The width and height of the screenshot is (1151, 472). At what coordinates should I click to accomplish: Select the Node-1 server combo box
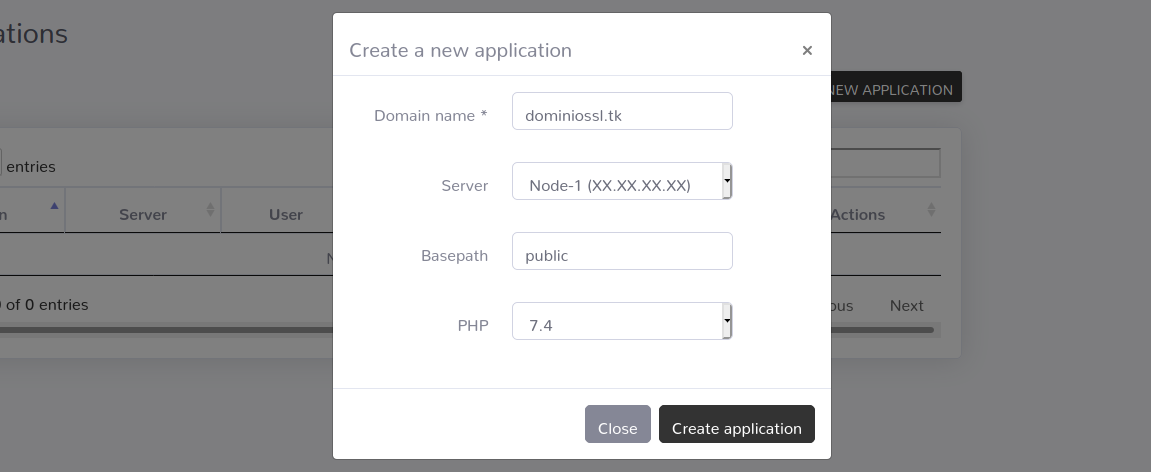pyautogui.click(x=622, y=181)
